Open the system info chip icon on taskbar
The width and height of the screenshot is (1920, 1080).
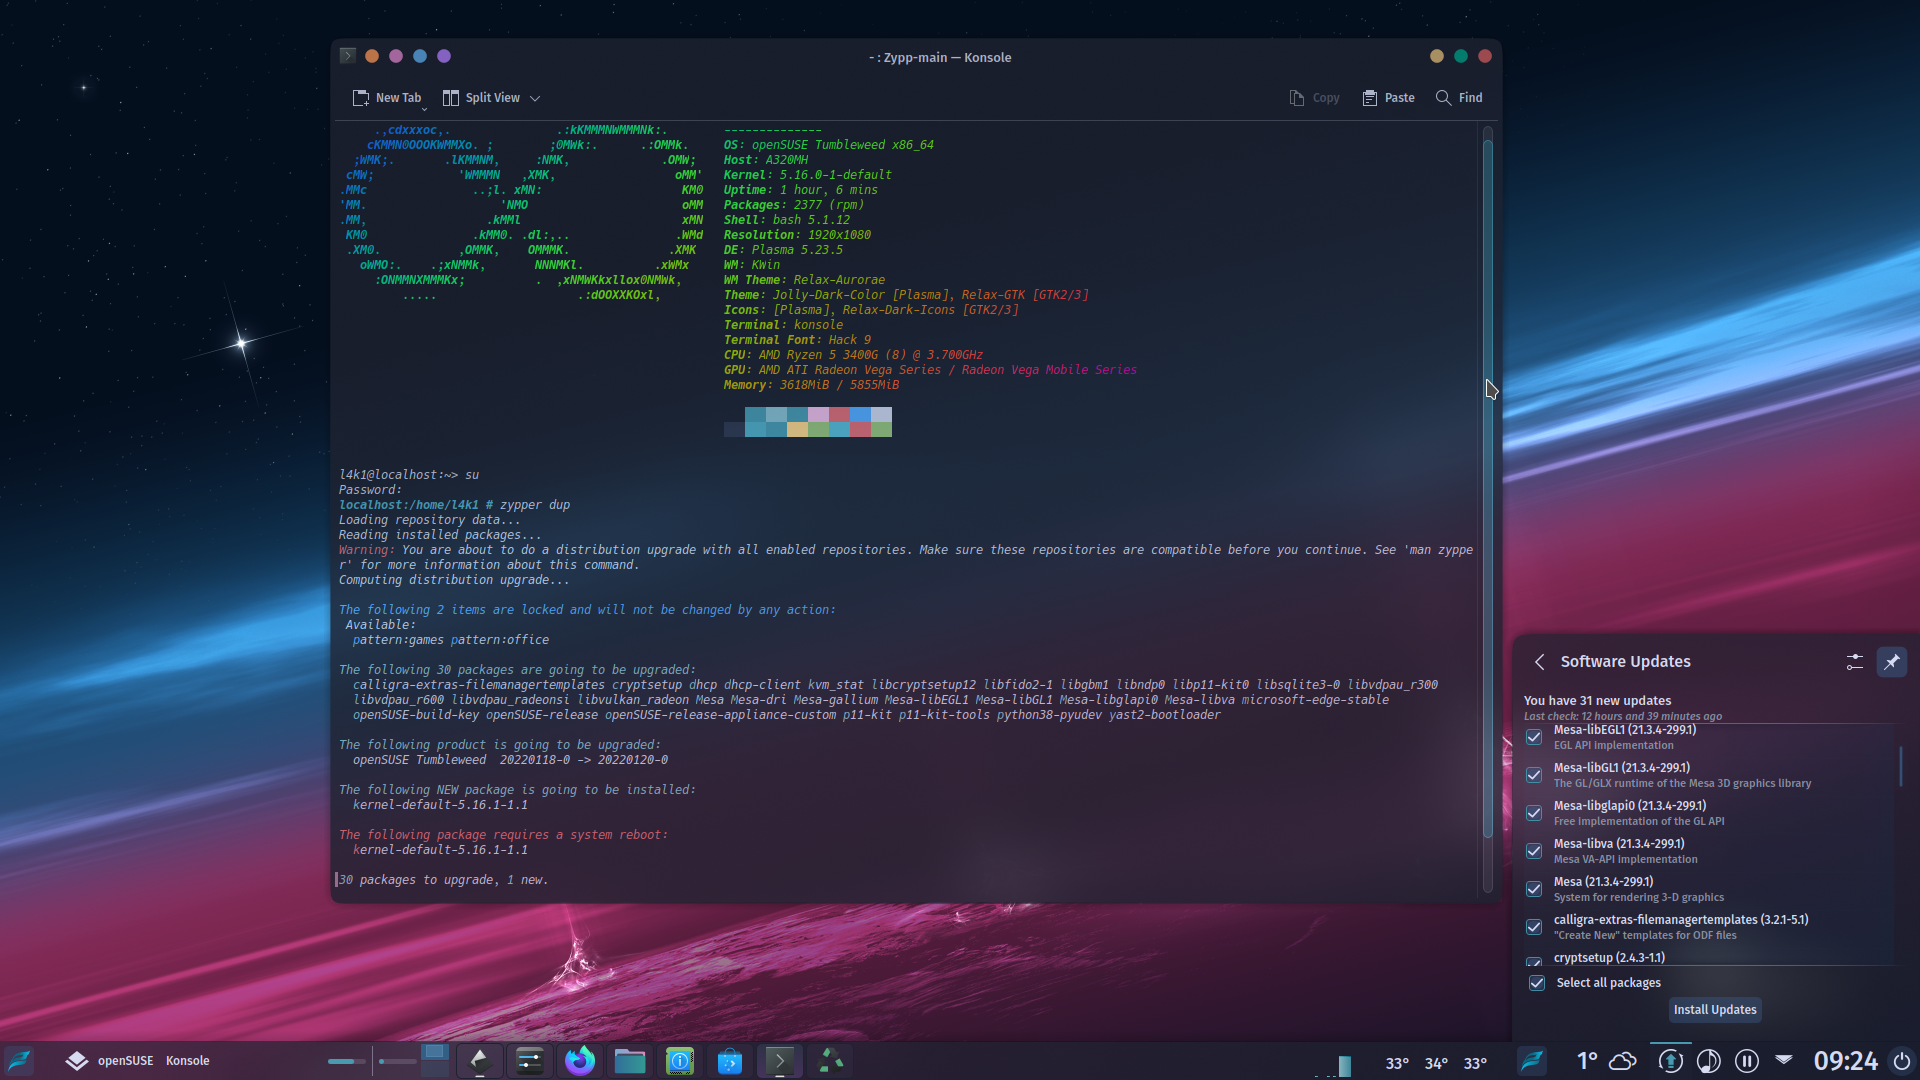pos(679,1061)
